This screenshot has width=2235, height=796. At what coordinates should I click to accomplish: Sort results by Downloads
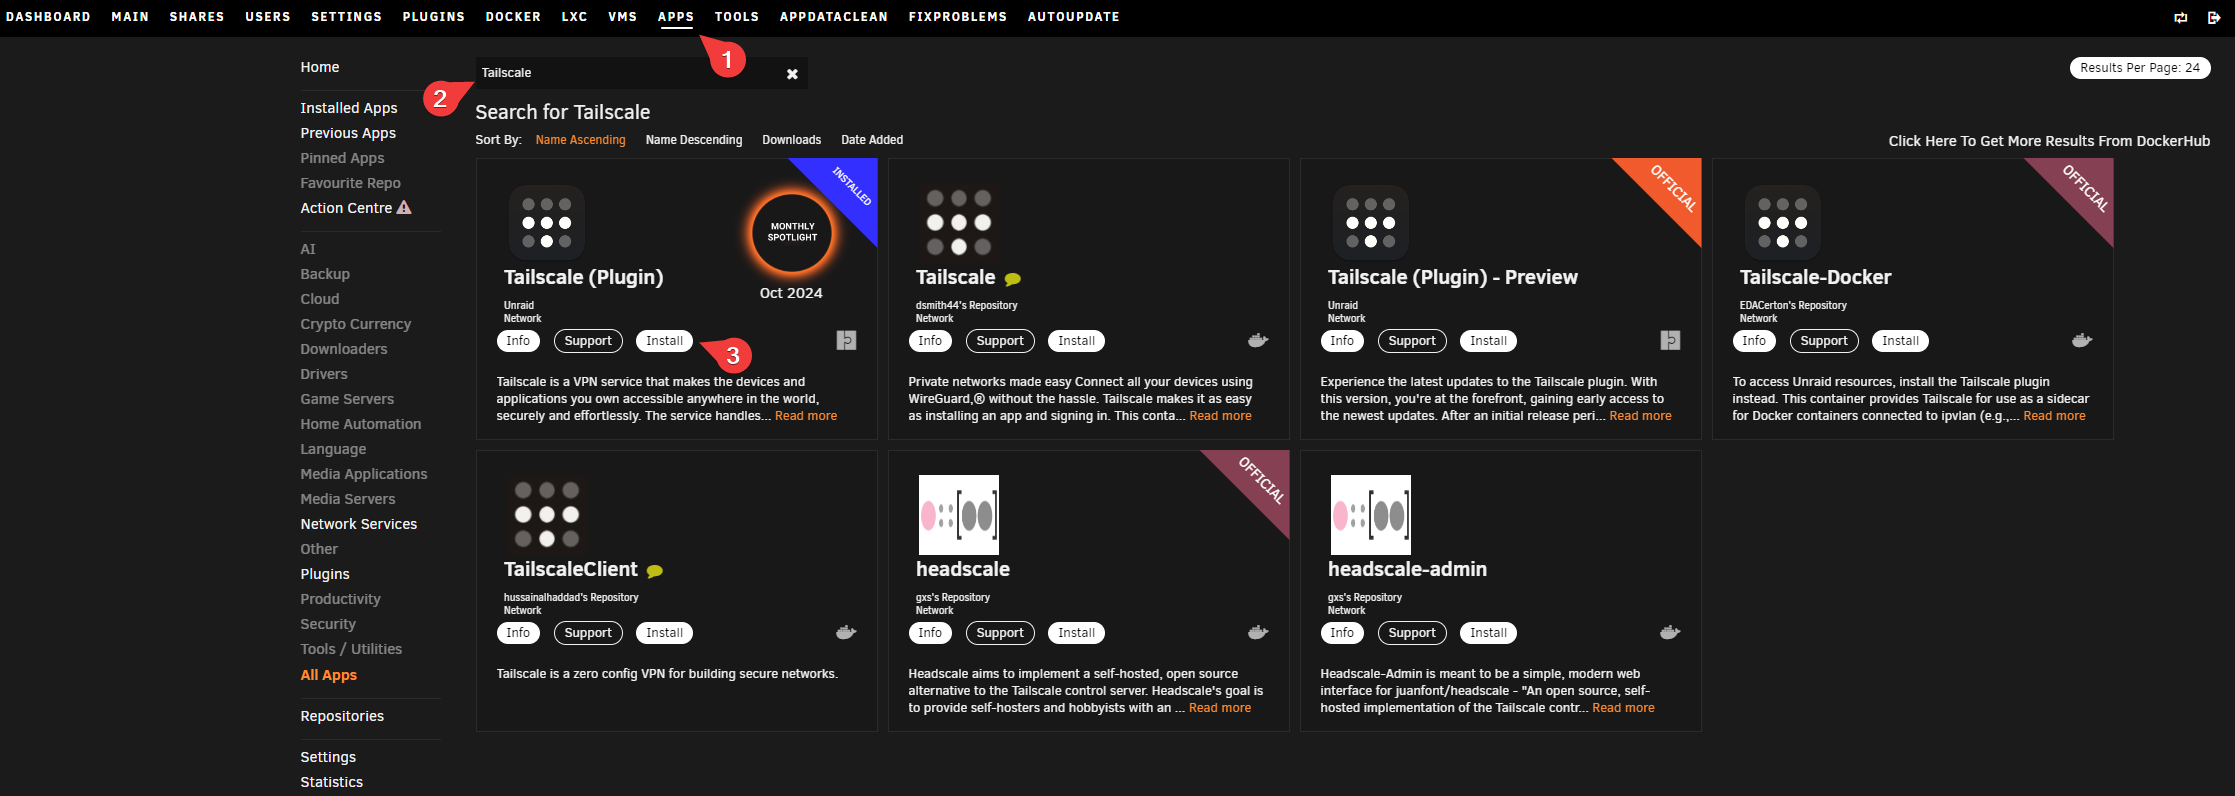coord(791,140)
